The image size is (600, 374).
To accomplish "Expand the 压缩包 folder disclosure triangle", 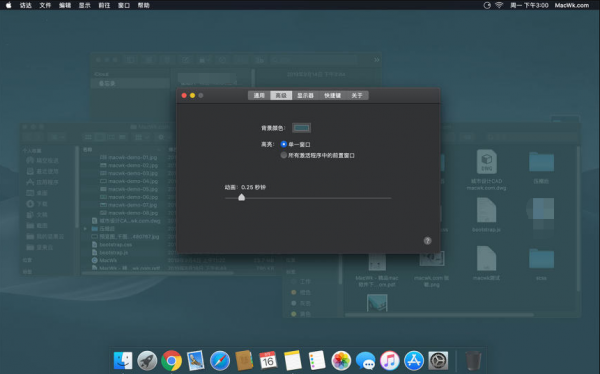I will [85, 229].
